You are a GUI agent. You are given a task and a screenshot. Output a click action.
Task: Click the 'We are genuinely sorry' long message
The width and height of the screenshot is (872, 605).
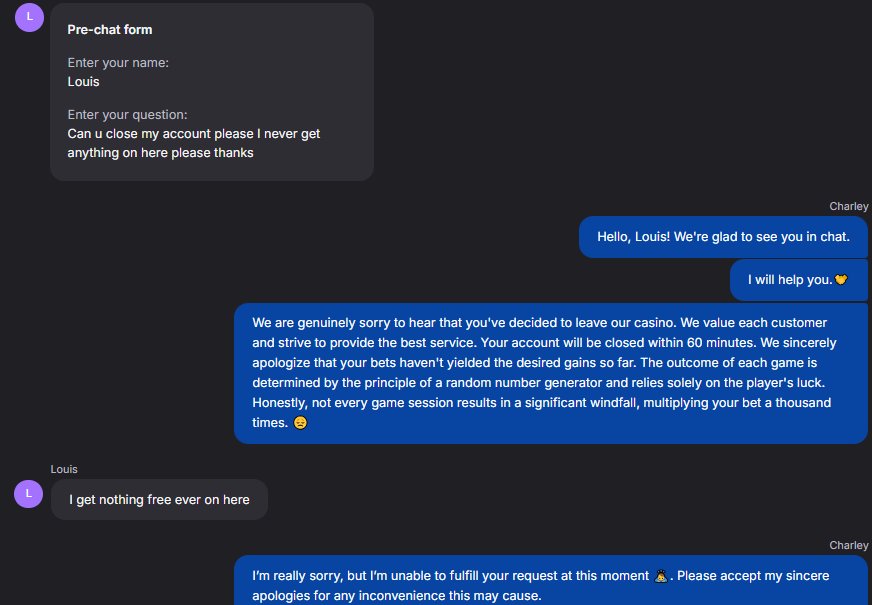(x=550, y=373)
